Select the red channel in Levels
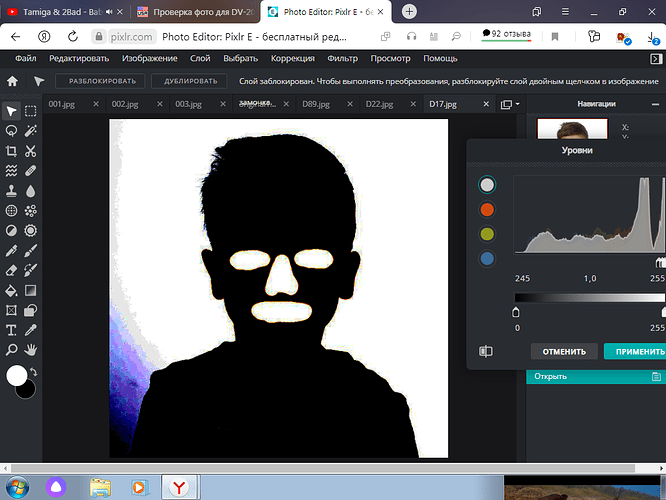The width and height of the screenshot is (666, 500). [487, 209]
